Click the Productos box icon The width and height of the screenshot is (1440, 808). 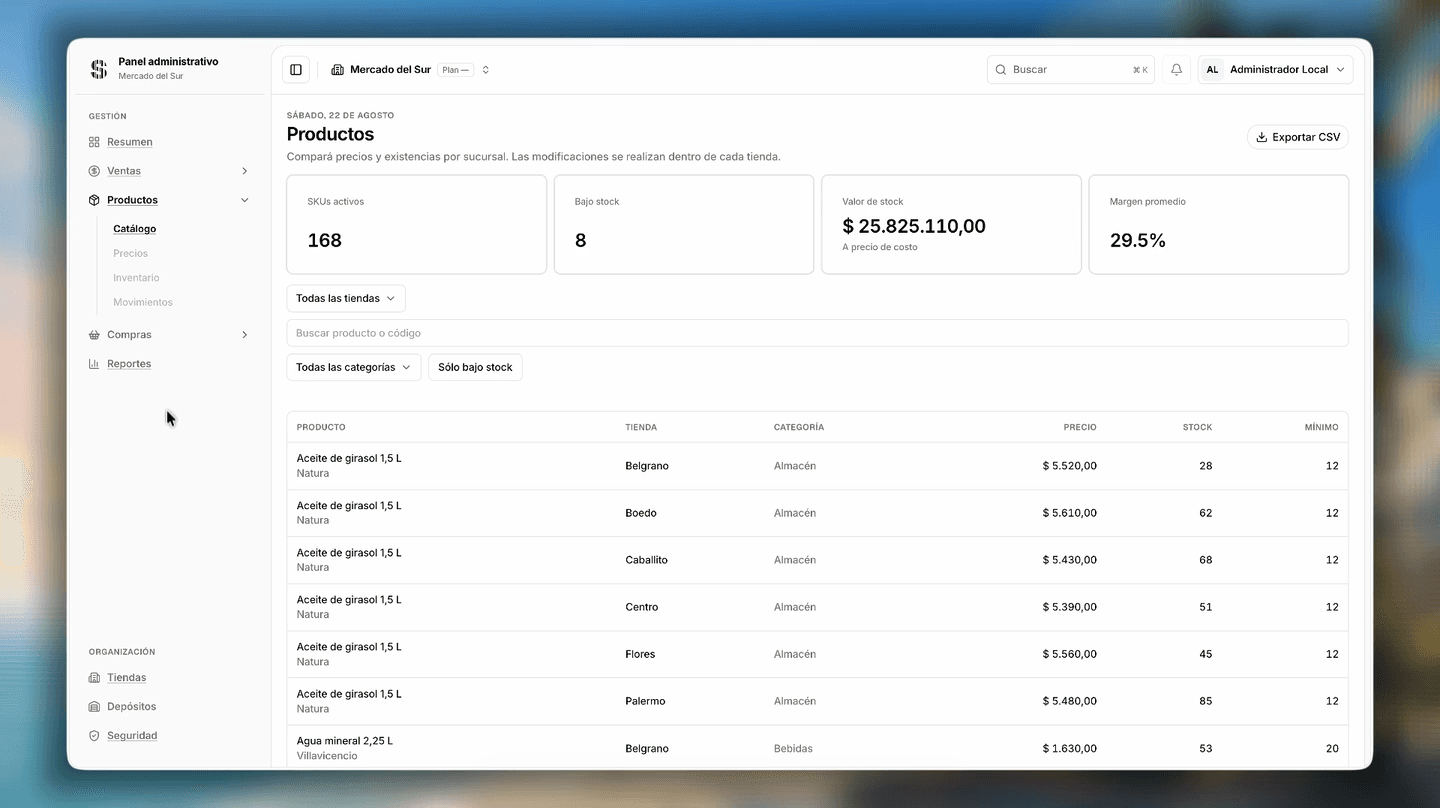pyautogui.click(x=94, y=200)
